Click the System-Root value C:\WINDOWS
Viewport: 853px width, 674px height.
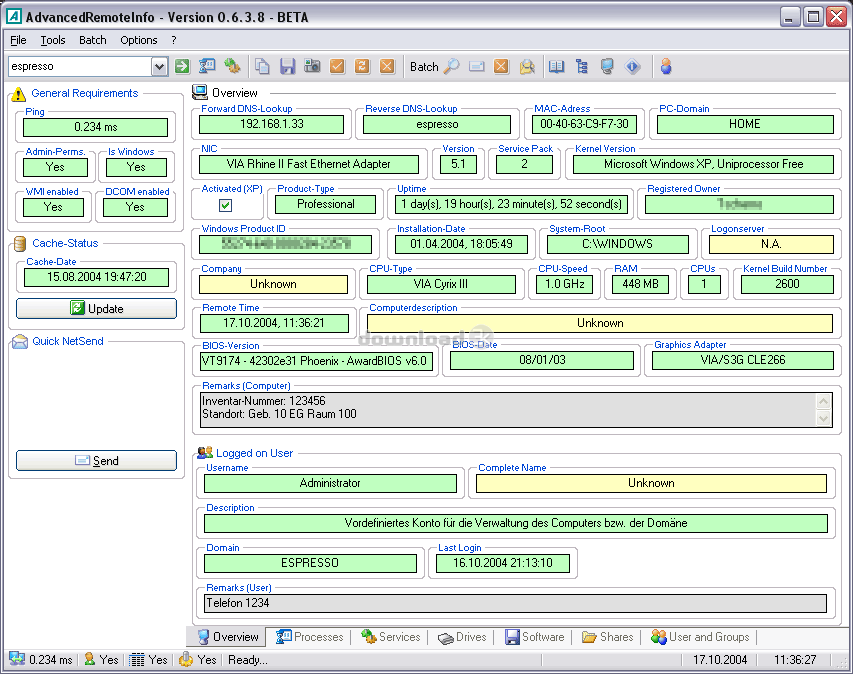pyautogui.click(x=617, y=244)
